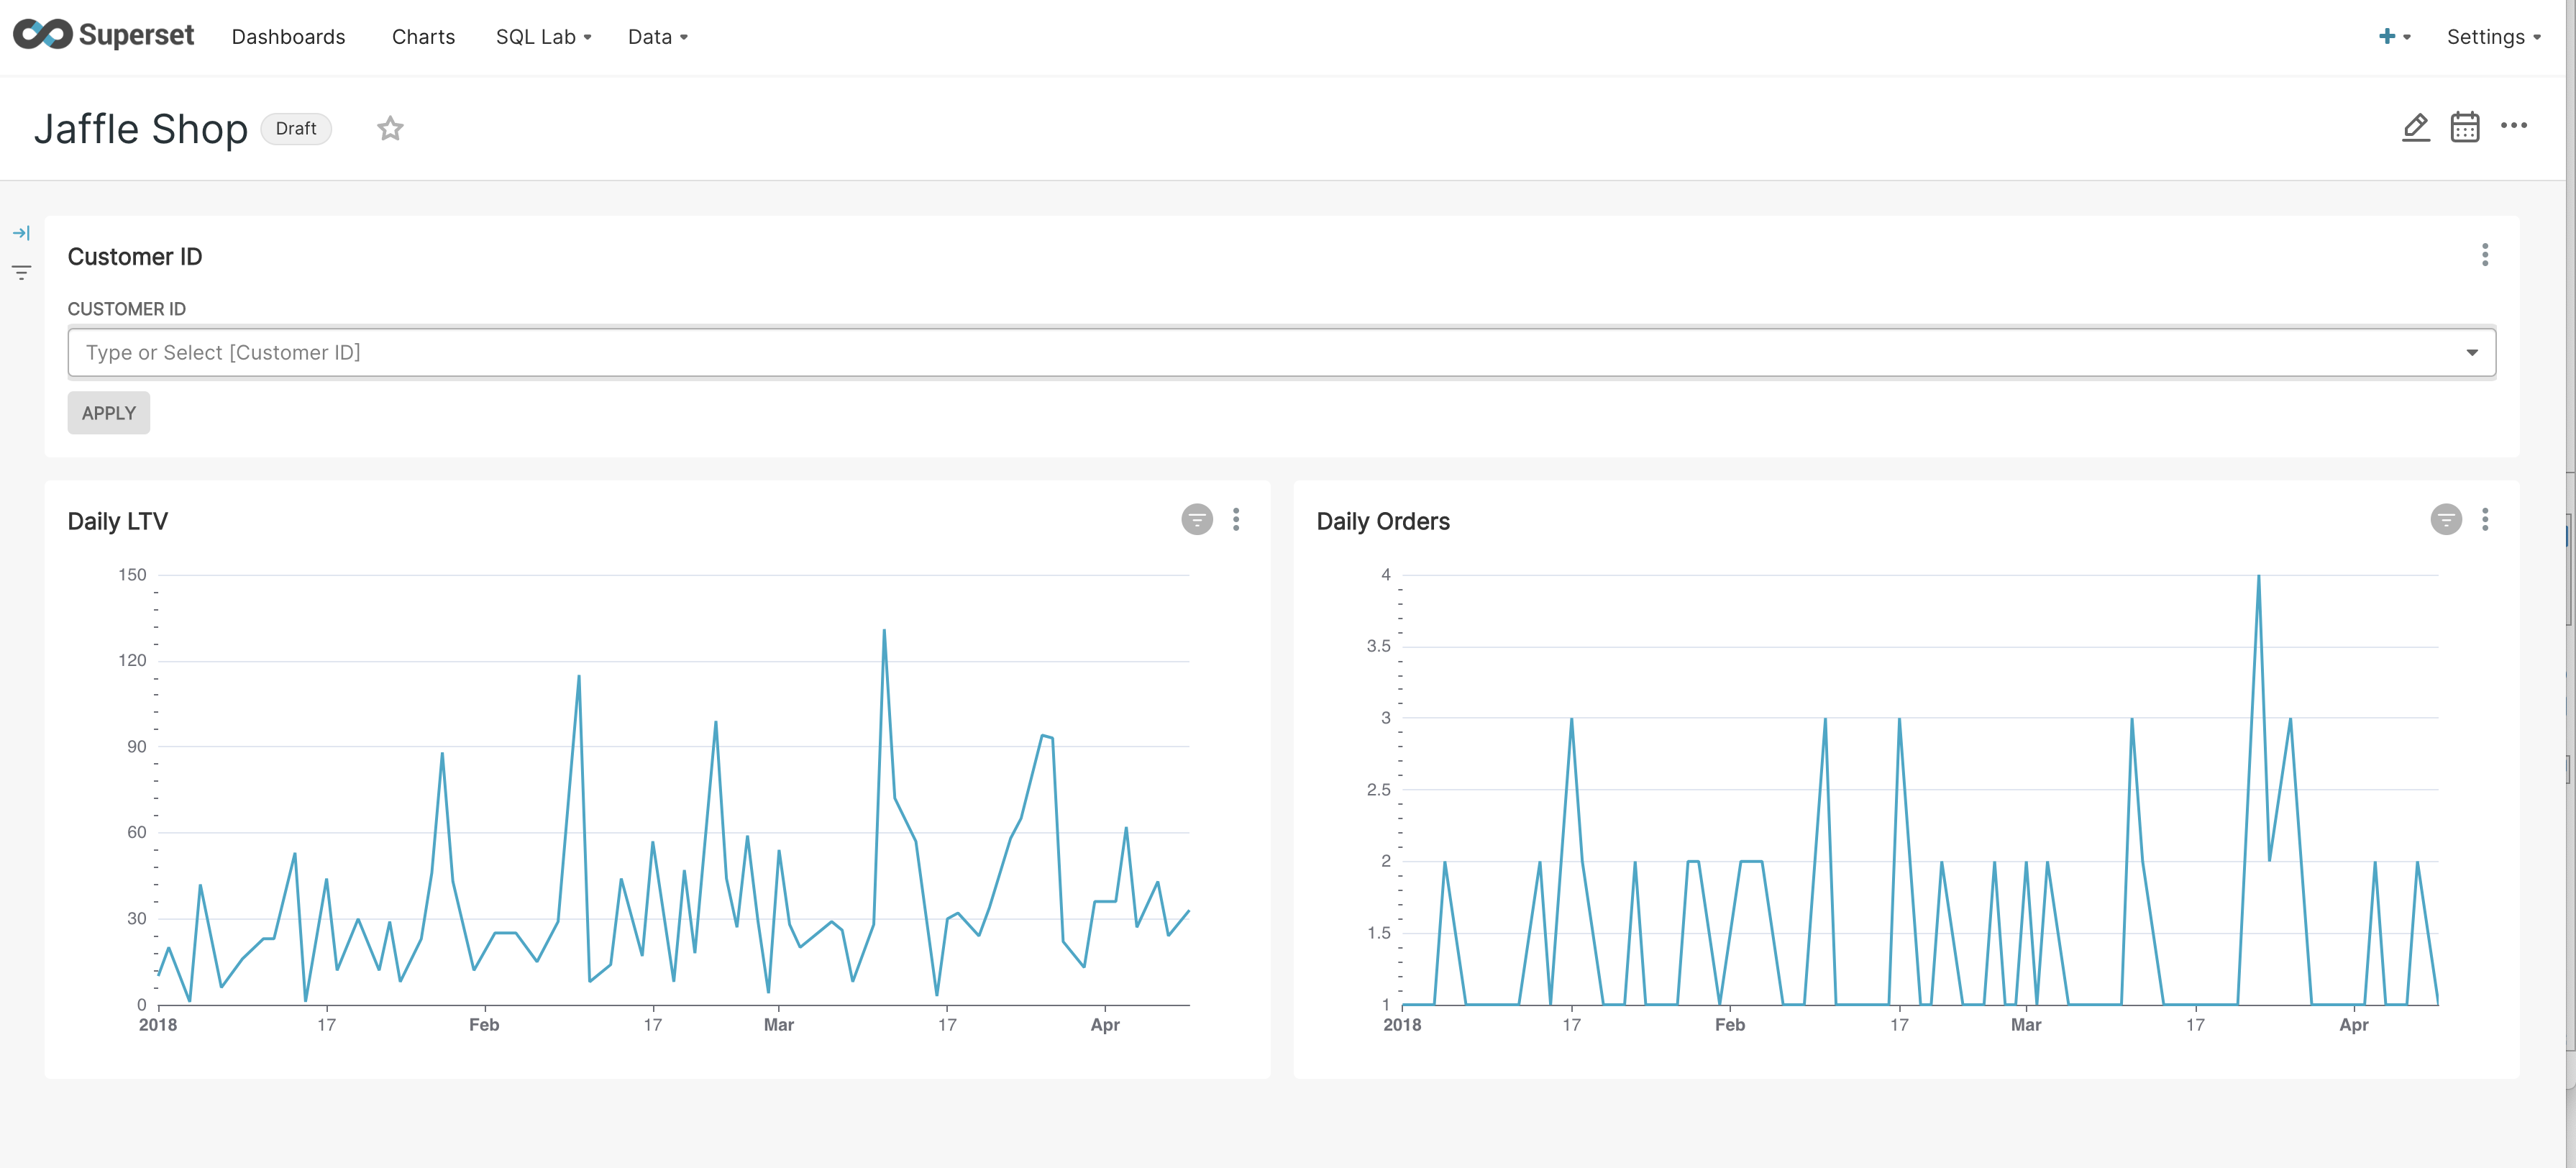Click the sidebar filter icon

21,272
